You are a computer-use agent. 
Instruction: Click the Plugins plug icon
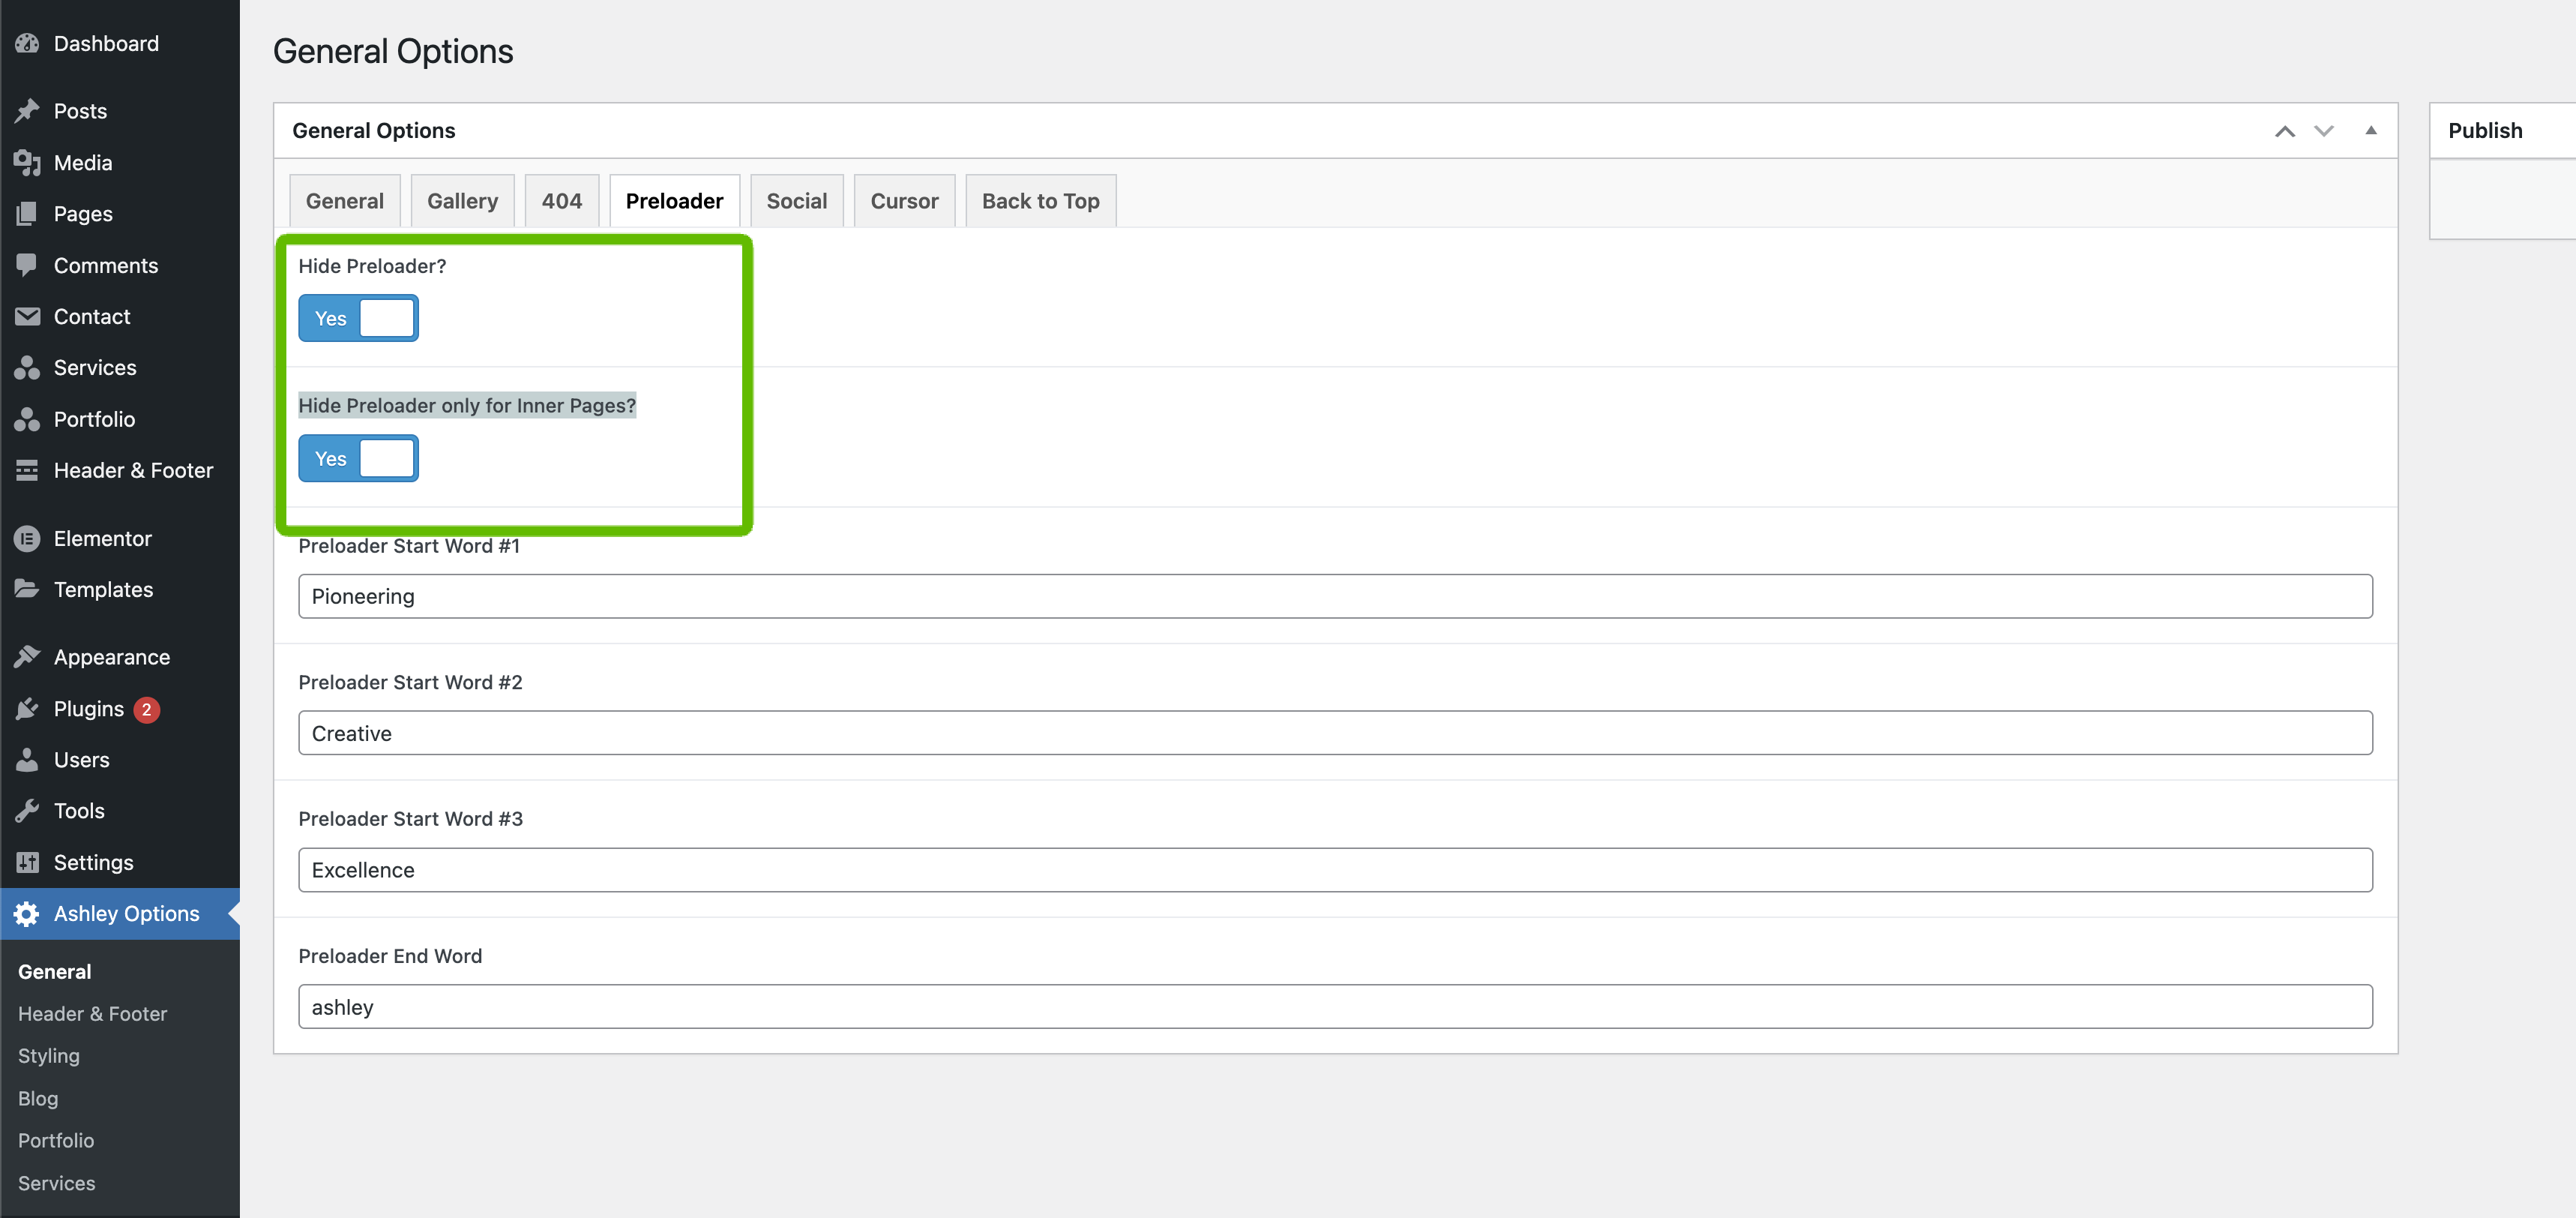[27, 709]
